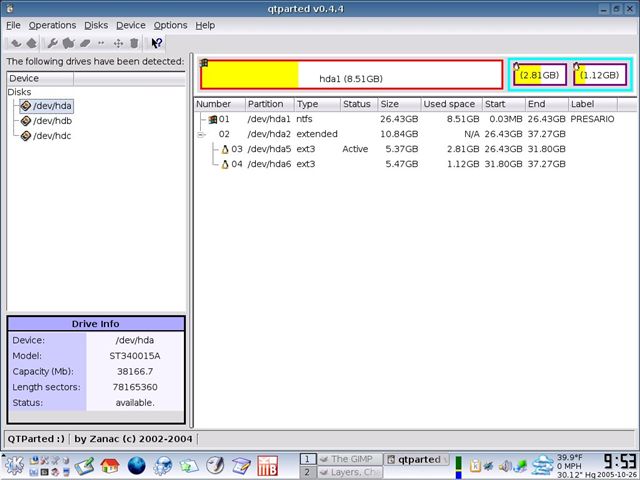Open the Options menu
This screenshot has width=640, height=480.
(170, 25)
